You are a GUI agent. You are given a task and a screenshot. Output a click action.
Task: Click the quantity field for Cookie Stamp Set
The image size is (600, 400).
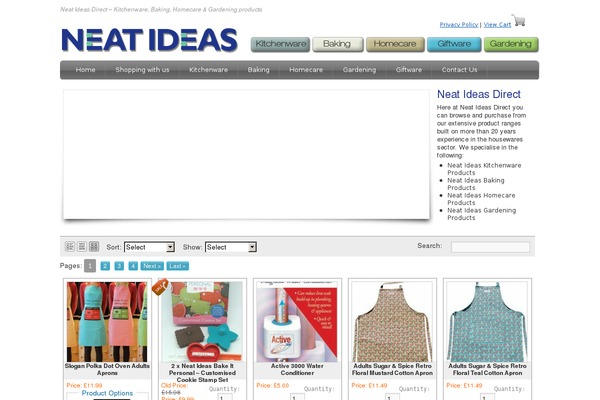(x=225, y=397)
